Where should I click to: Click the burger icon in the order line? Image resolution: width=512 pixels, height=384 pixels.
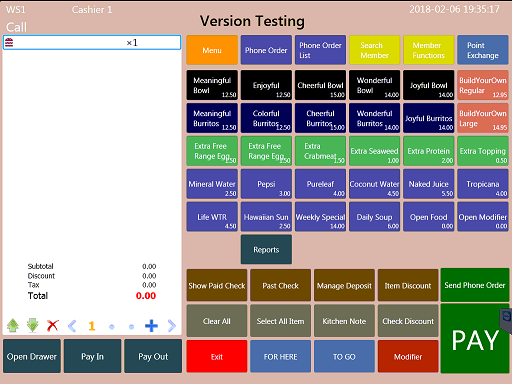[x=9, y=42]
